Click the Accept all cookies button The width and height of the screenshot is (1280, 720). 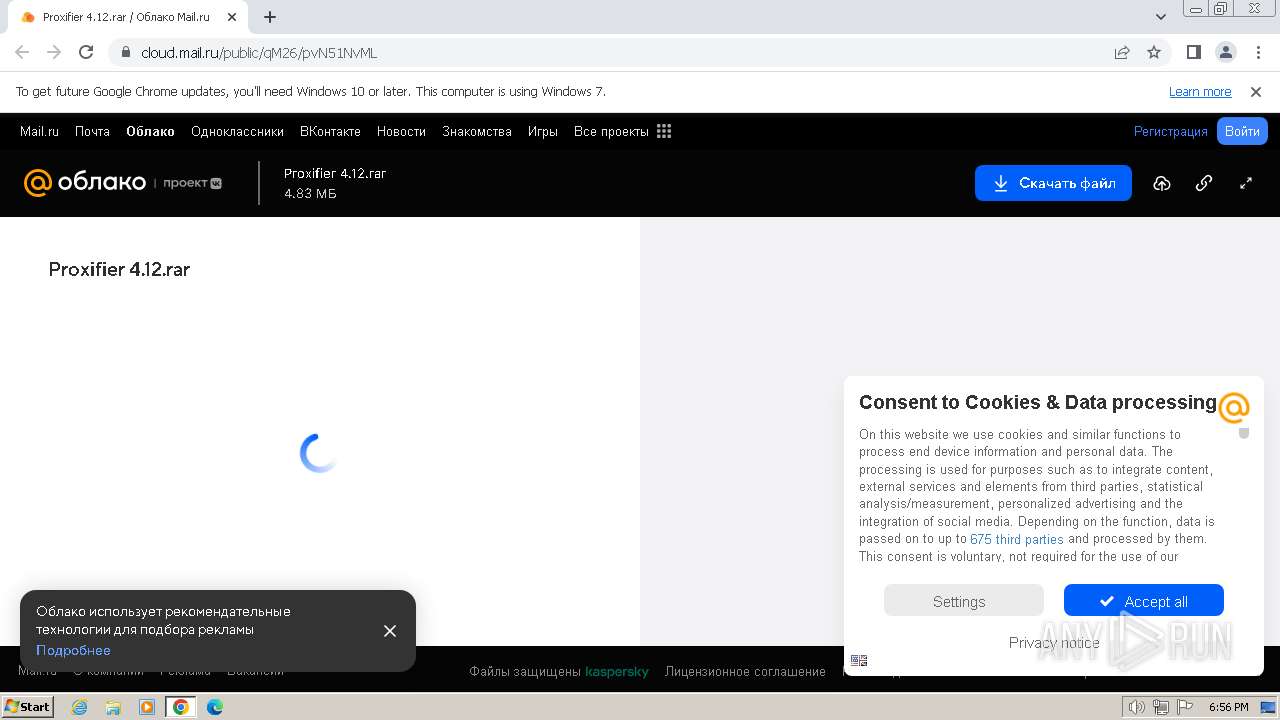pyautogui.click(x=1144, y=601)
